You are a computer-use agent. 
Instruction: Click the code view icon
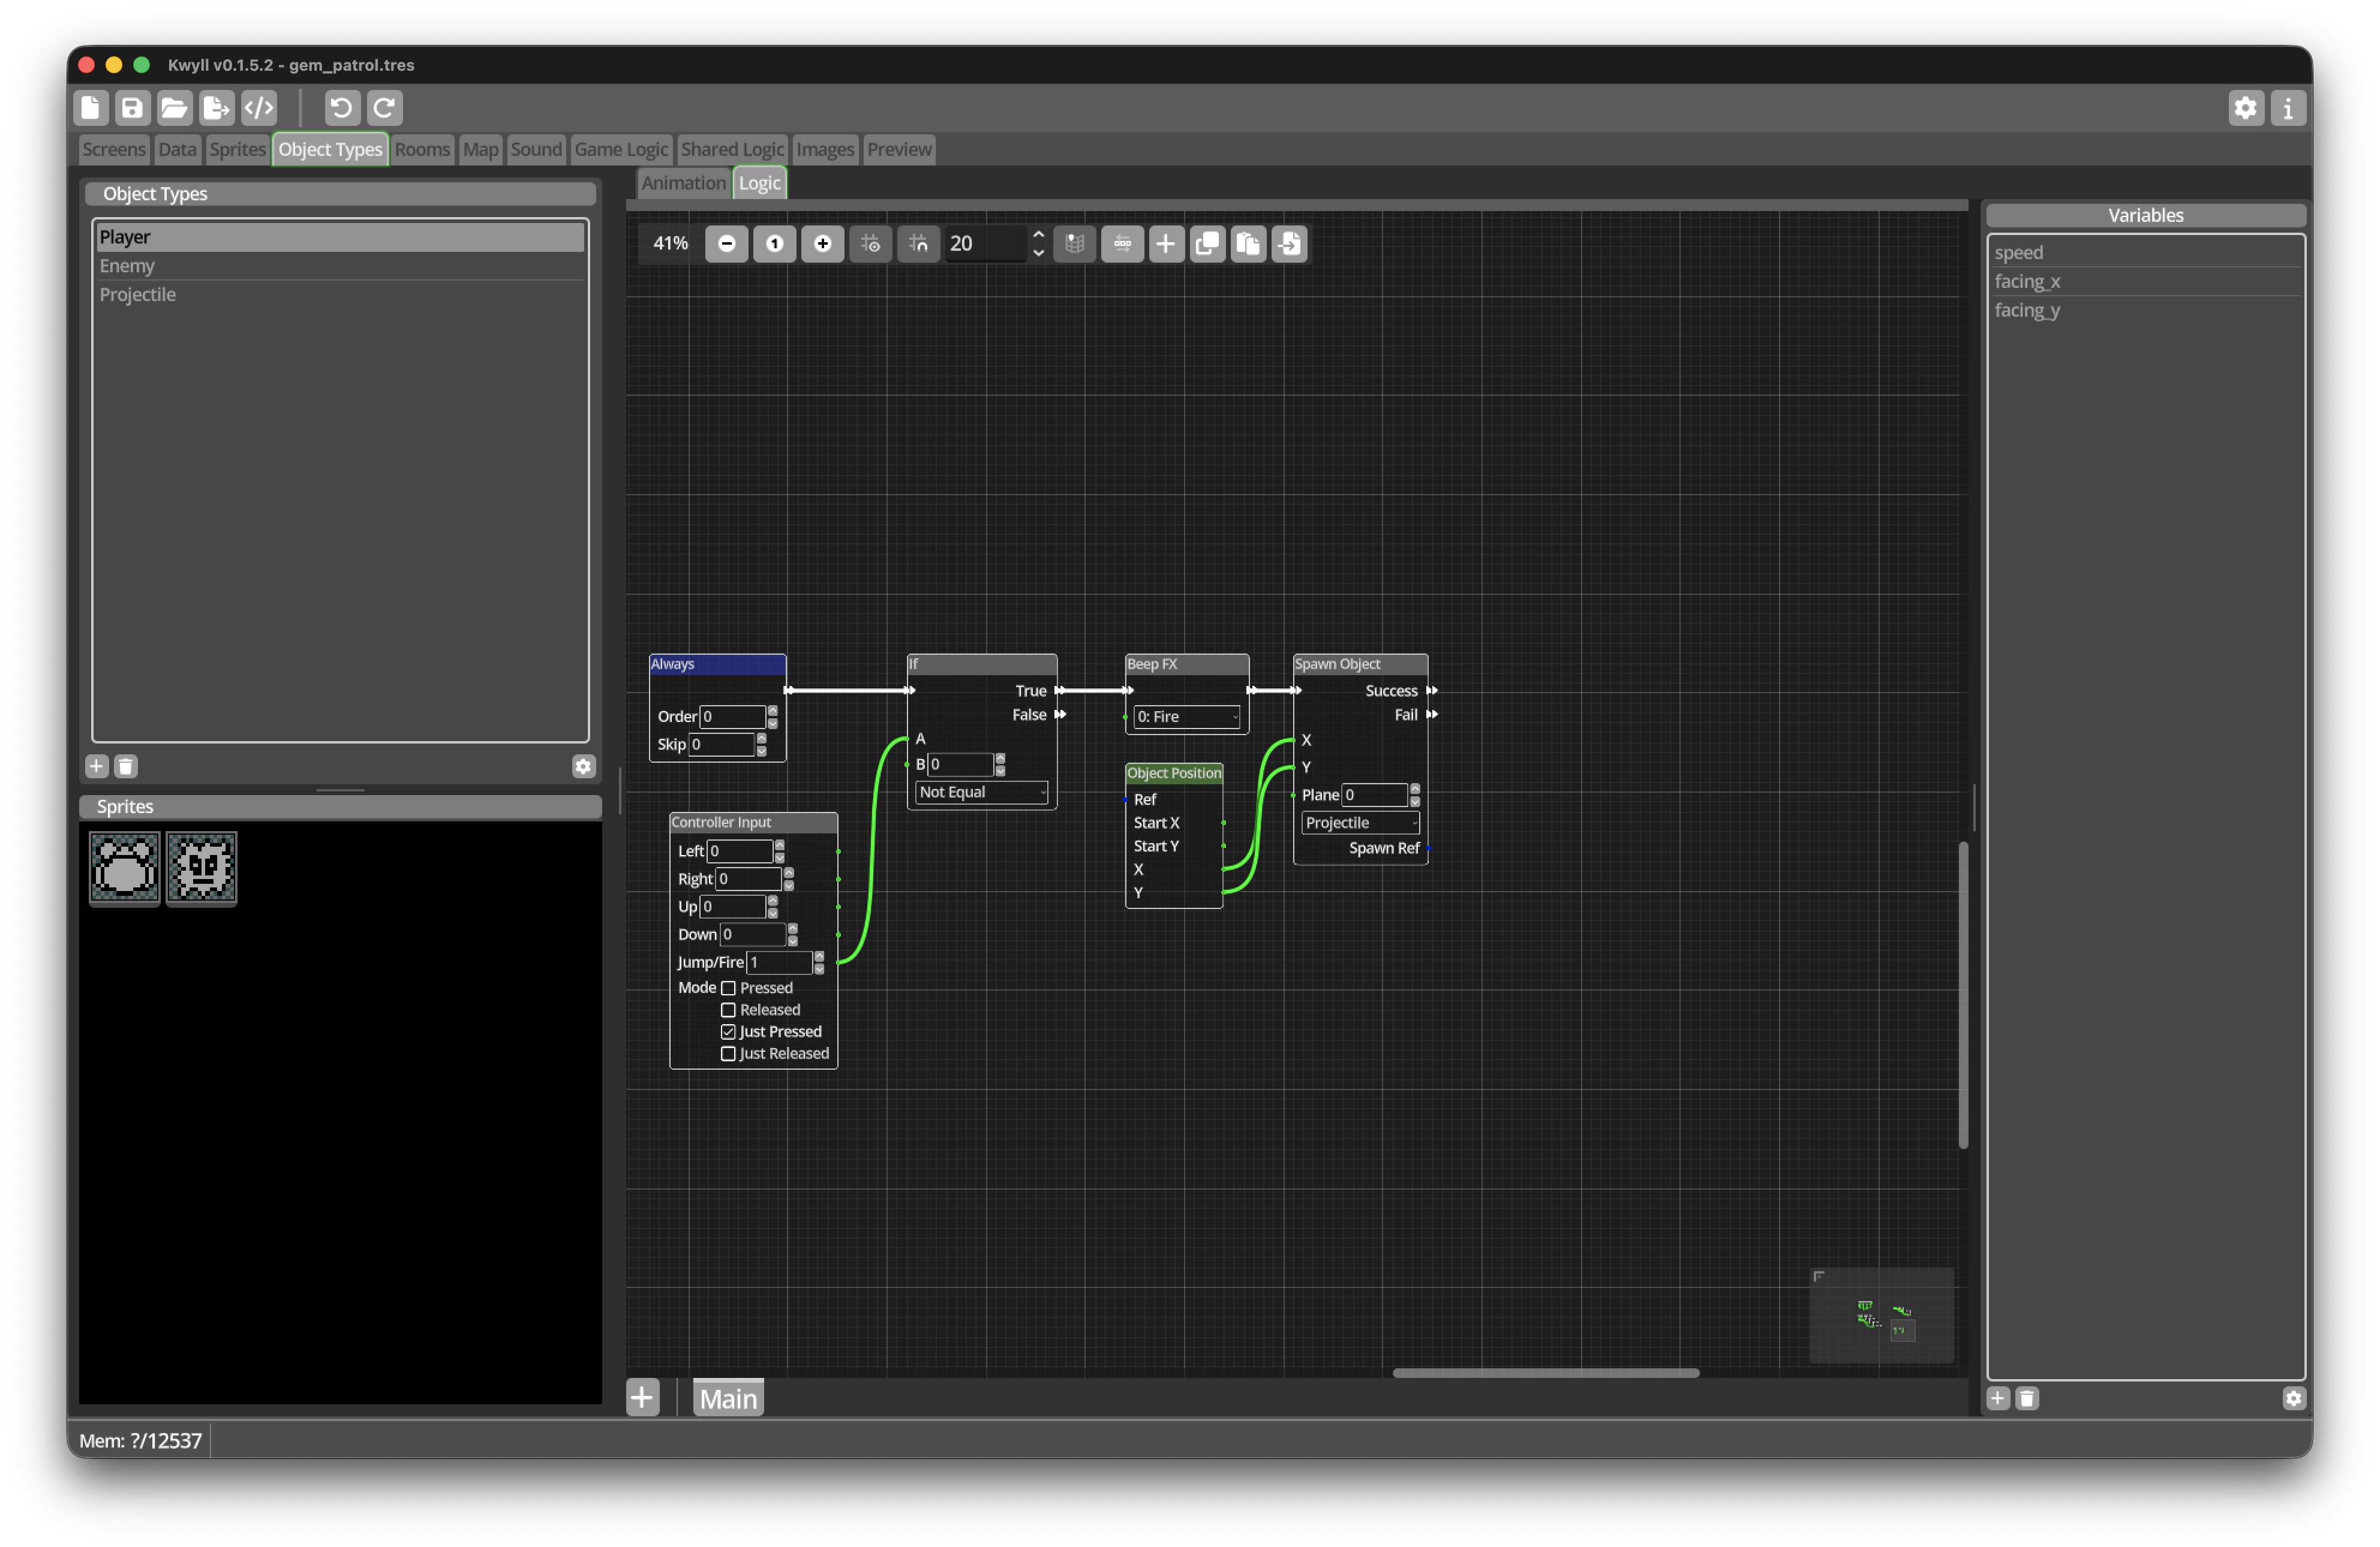259,108
